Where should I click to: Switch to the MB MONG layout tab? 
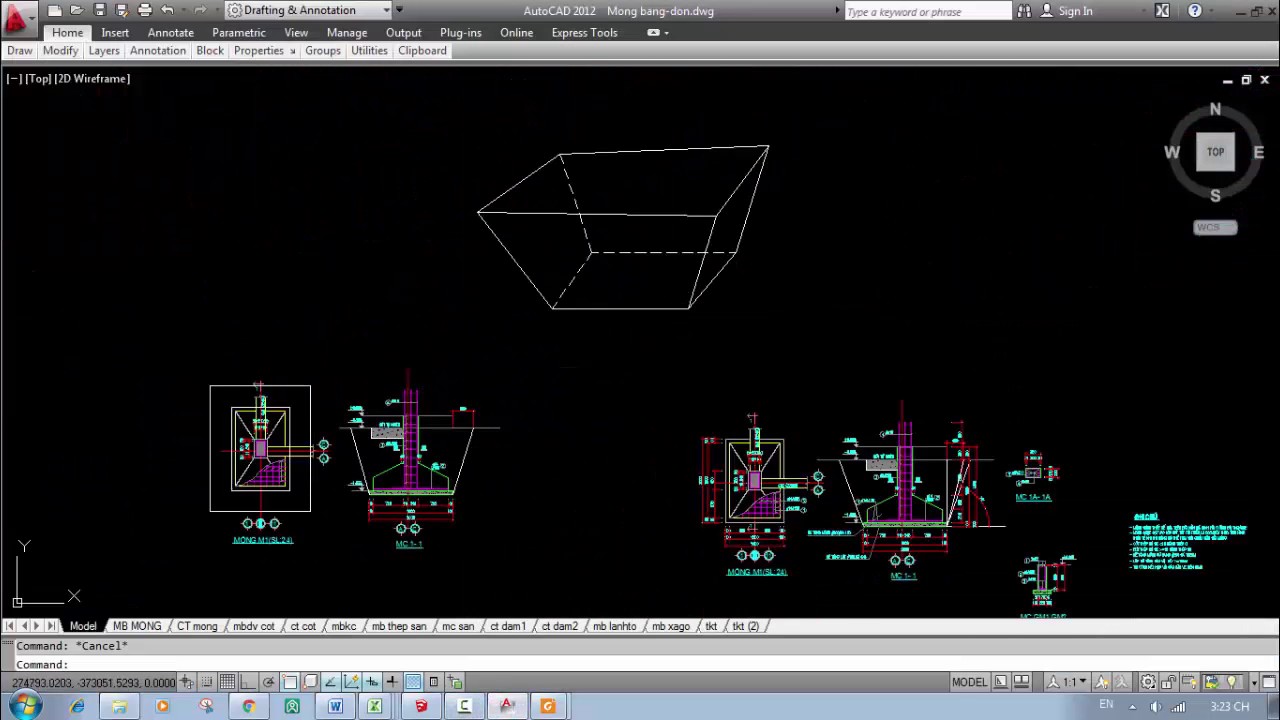coord(137,626)
